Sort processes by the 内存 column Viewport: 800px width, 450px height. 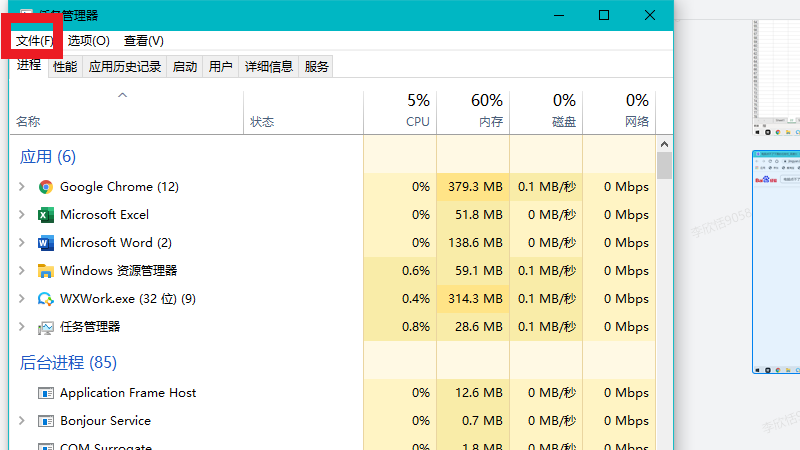(473, 111)
